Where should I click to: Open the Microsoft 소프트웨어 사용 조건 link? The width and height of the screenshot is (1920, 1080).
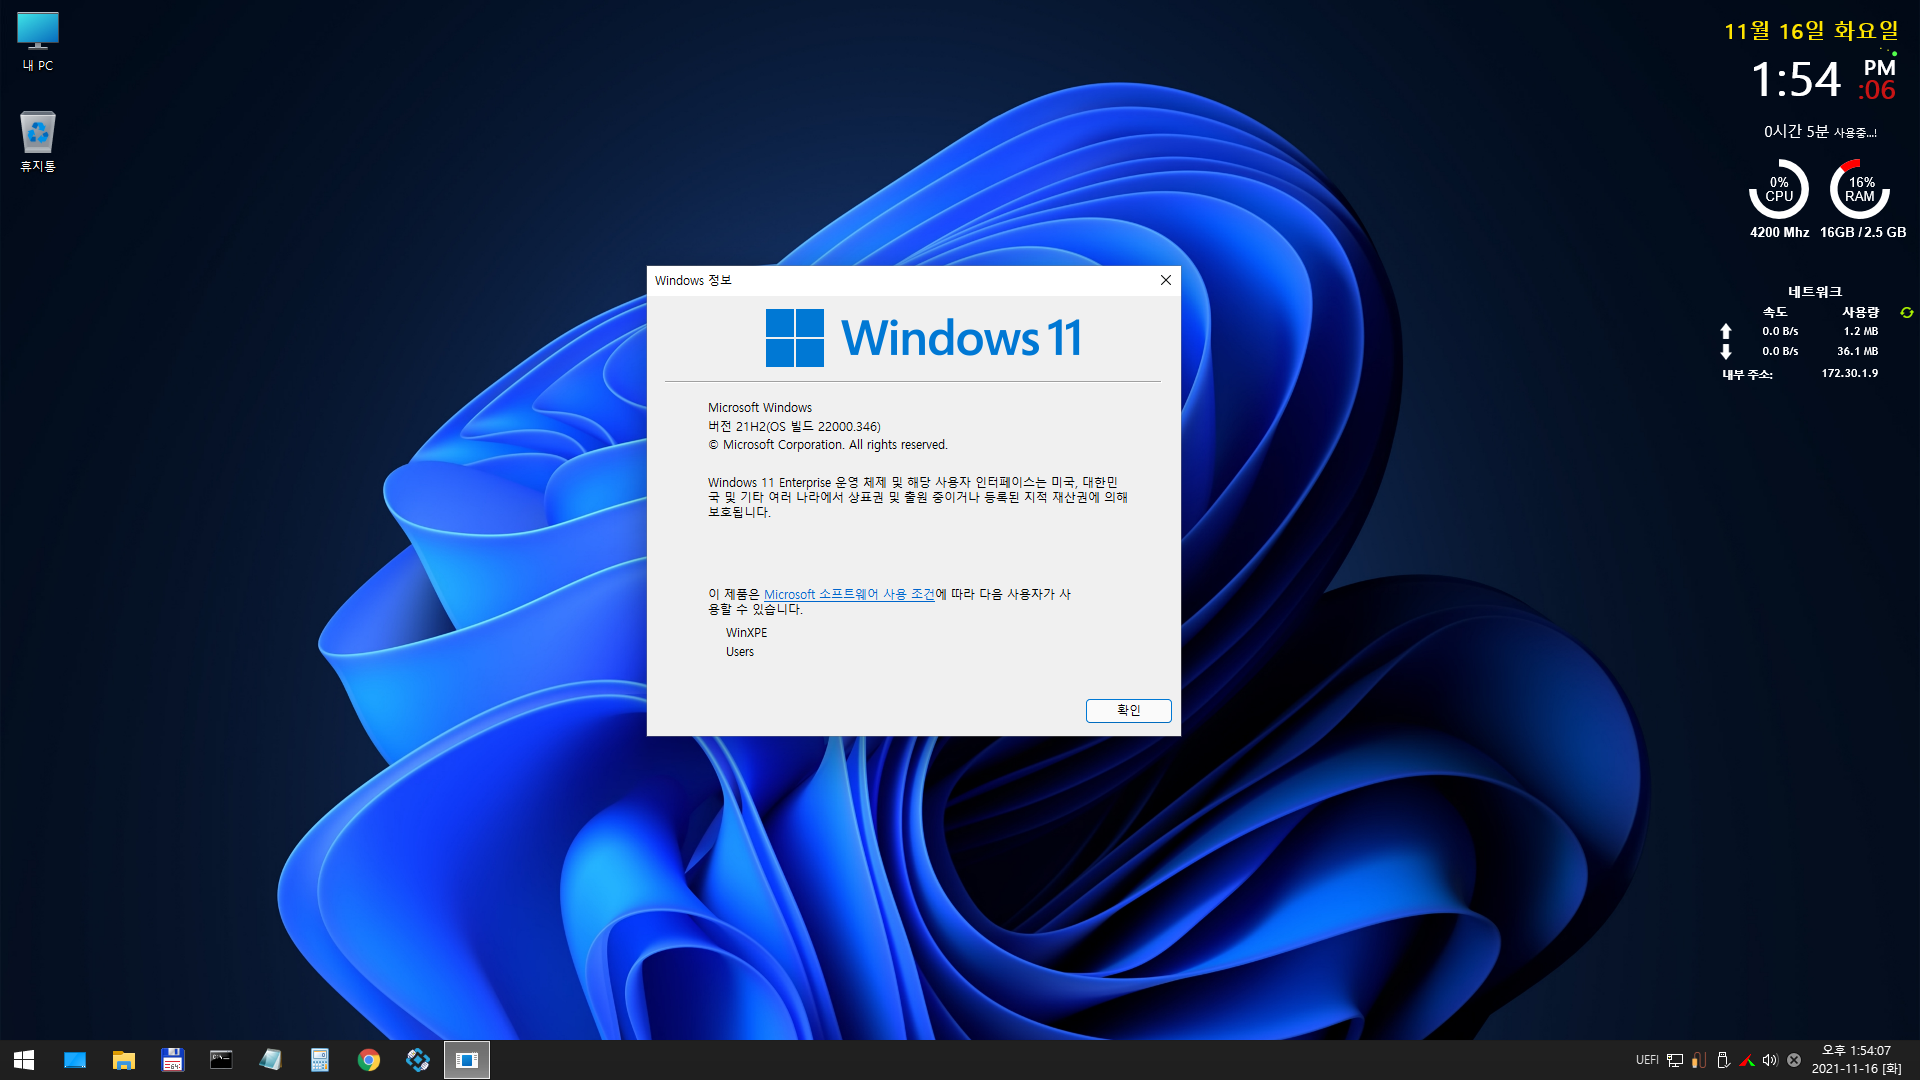pos(849,594)
